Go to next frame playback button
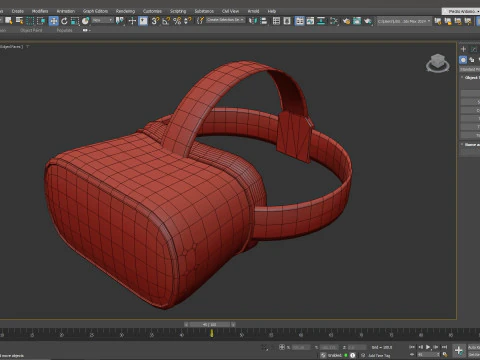480x360 pixels. pyautogui.click(x=436, y=347)
